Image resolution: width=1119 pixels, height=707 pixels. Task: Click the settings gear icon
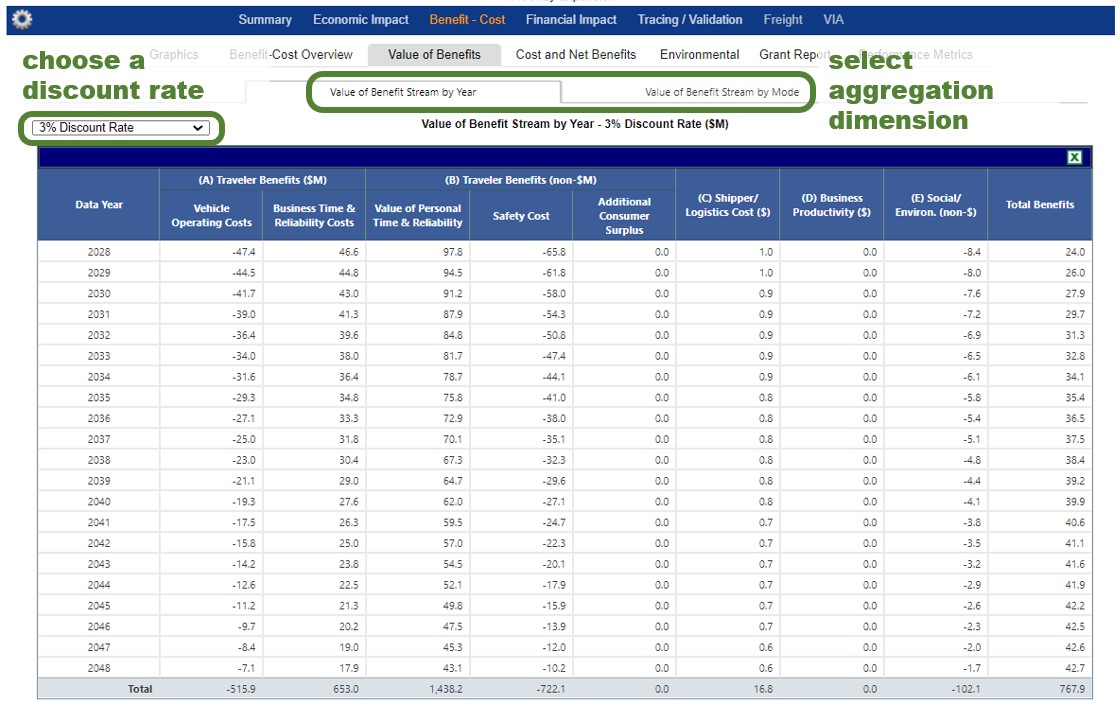(x=22, y=19)
